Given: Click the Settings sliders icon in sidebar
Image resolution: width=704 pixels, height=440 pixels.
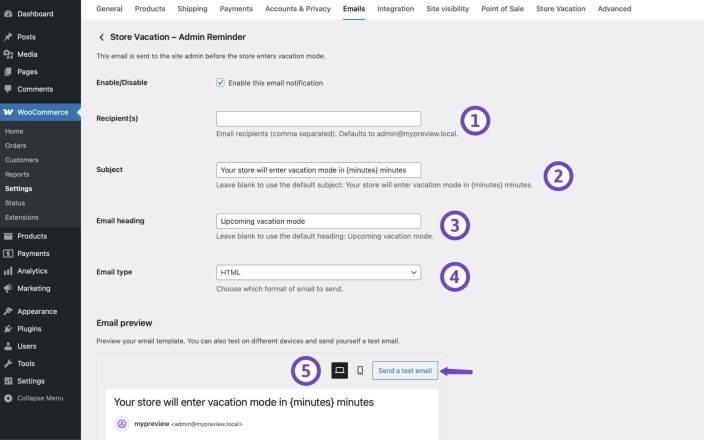Looking at the screenshot, I should [8, 381].
